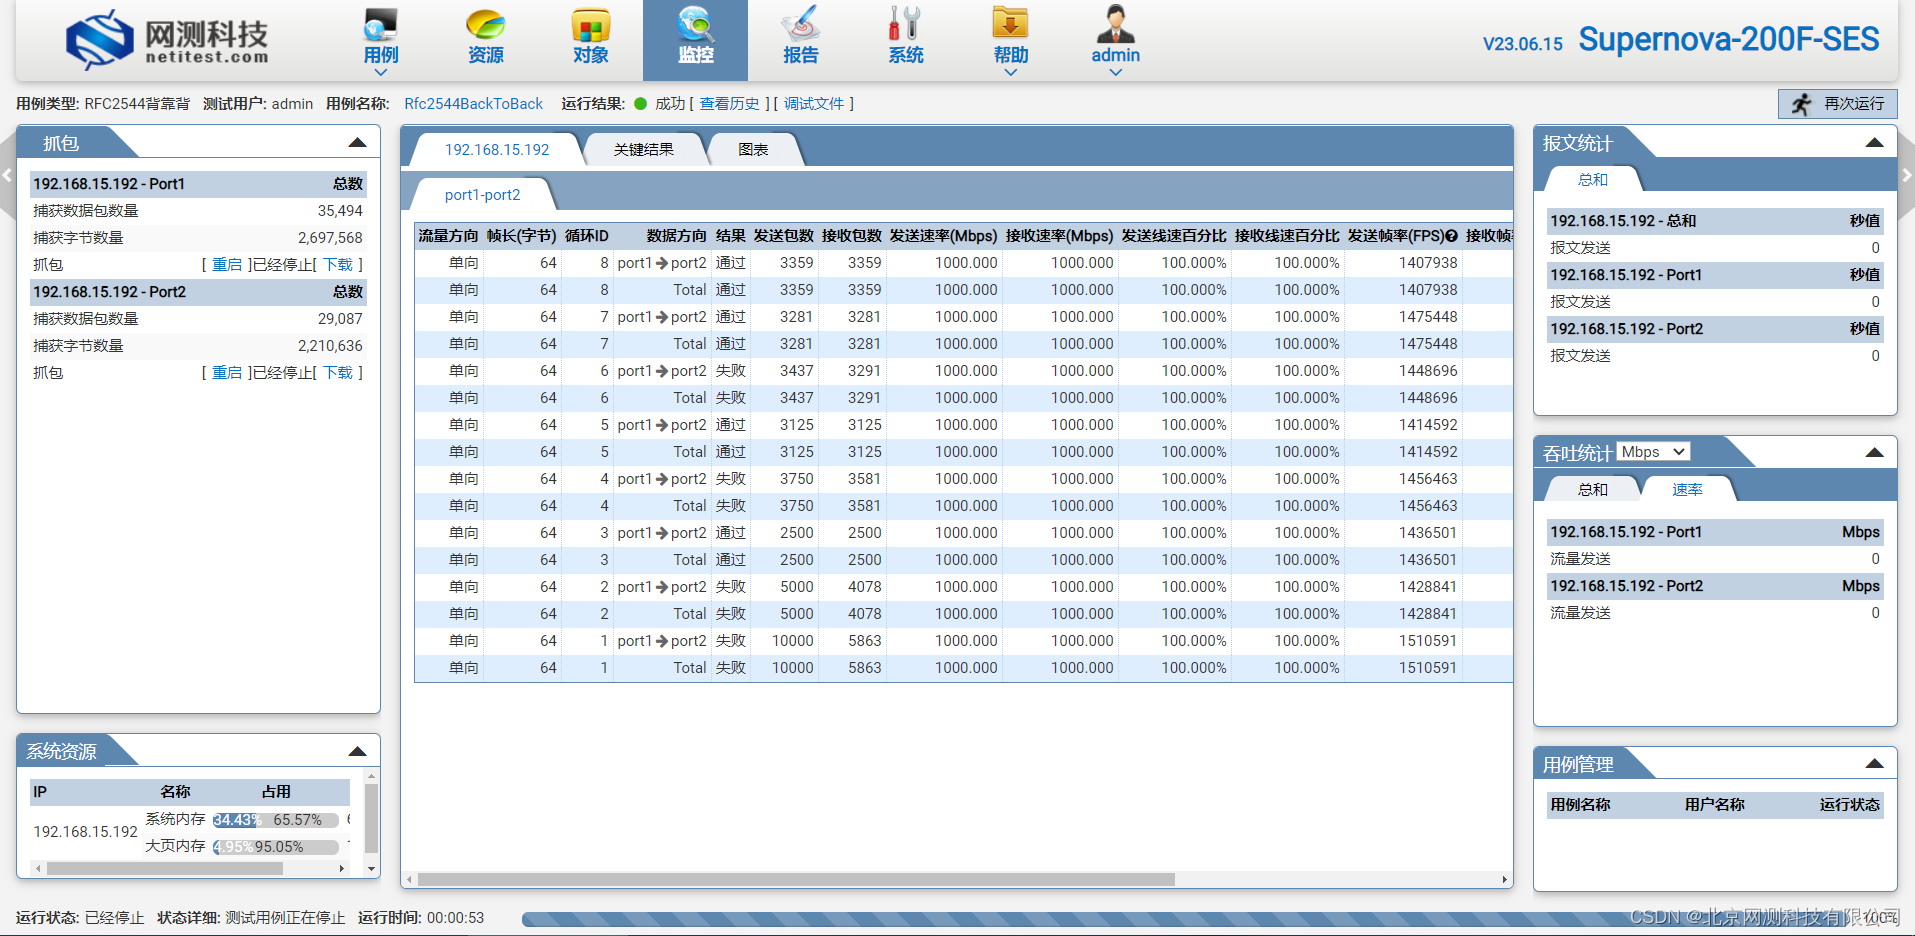Click the 35,494 captured packets value
This screenshot has height=936, width=1915.
(x=340, y=211)
